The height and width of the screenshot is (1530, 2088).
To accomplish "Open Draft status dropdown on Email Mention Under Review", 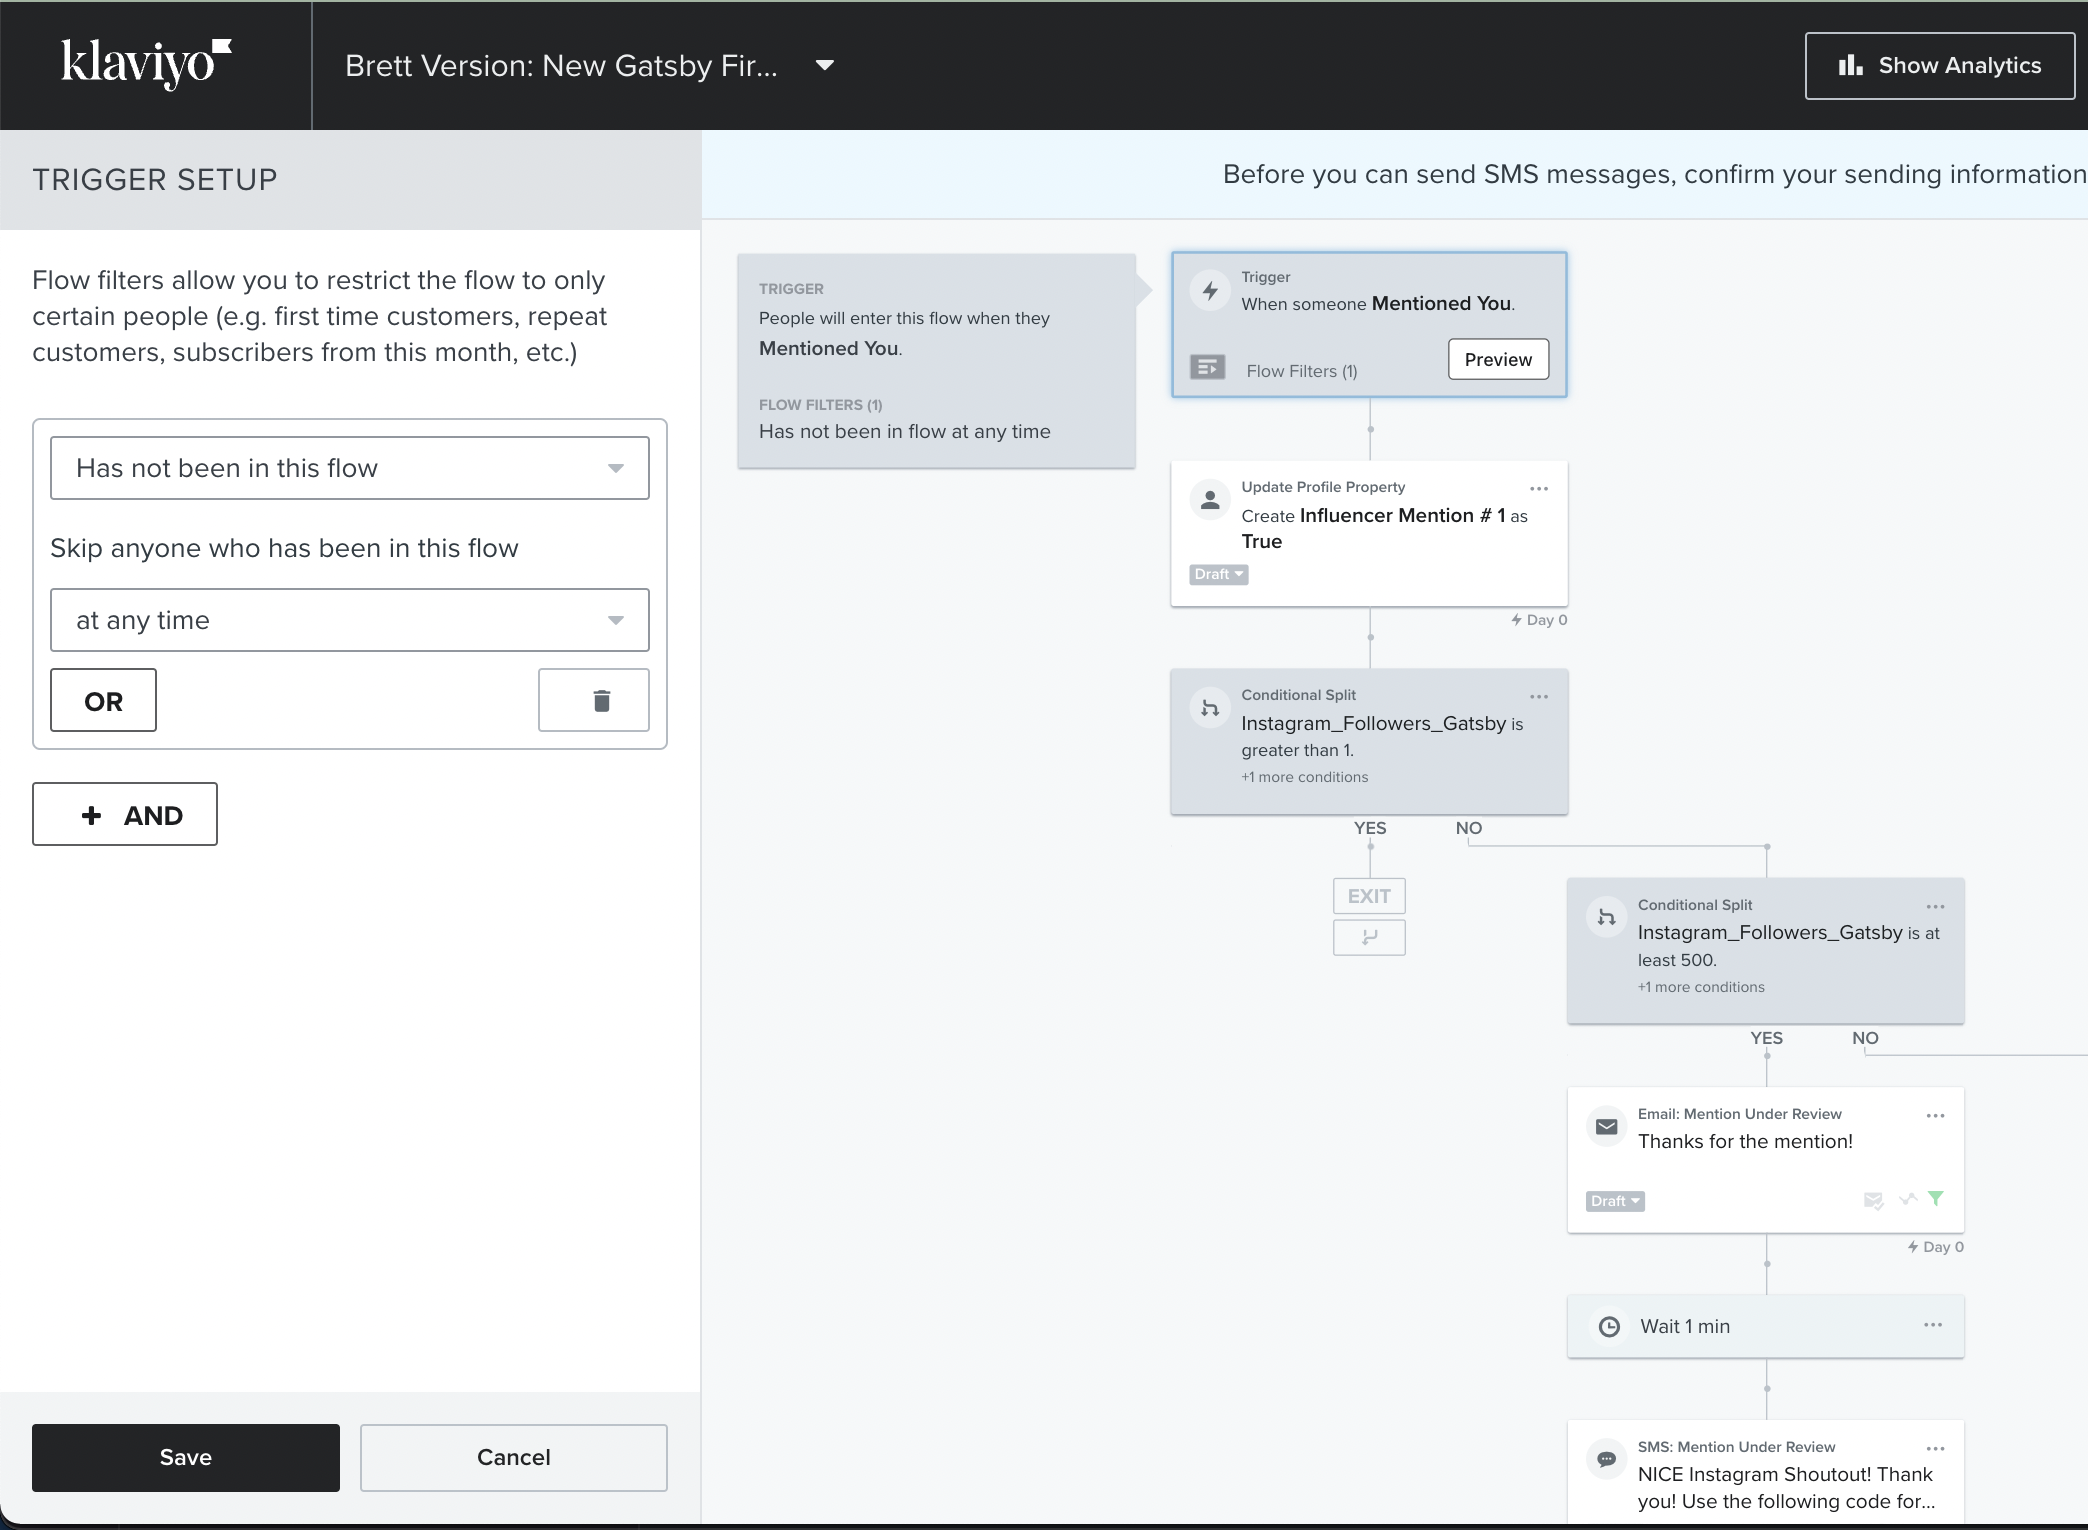I will point(1615,1201).
